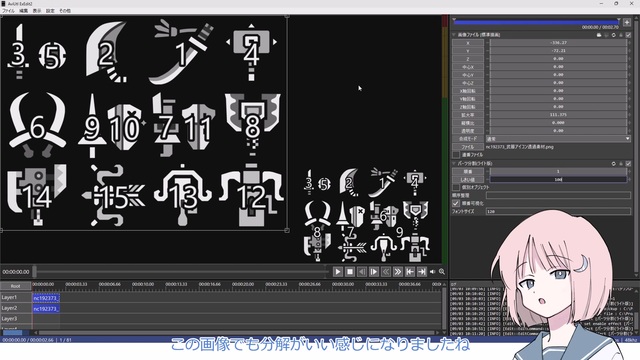Collapse the 画像ファイル section
This screenshot has height=360, width=640.
(x=454, y=35)
